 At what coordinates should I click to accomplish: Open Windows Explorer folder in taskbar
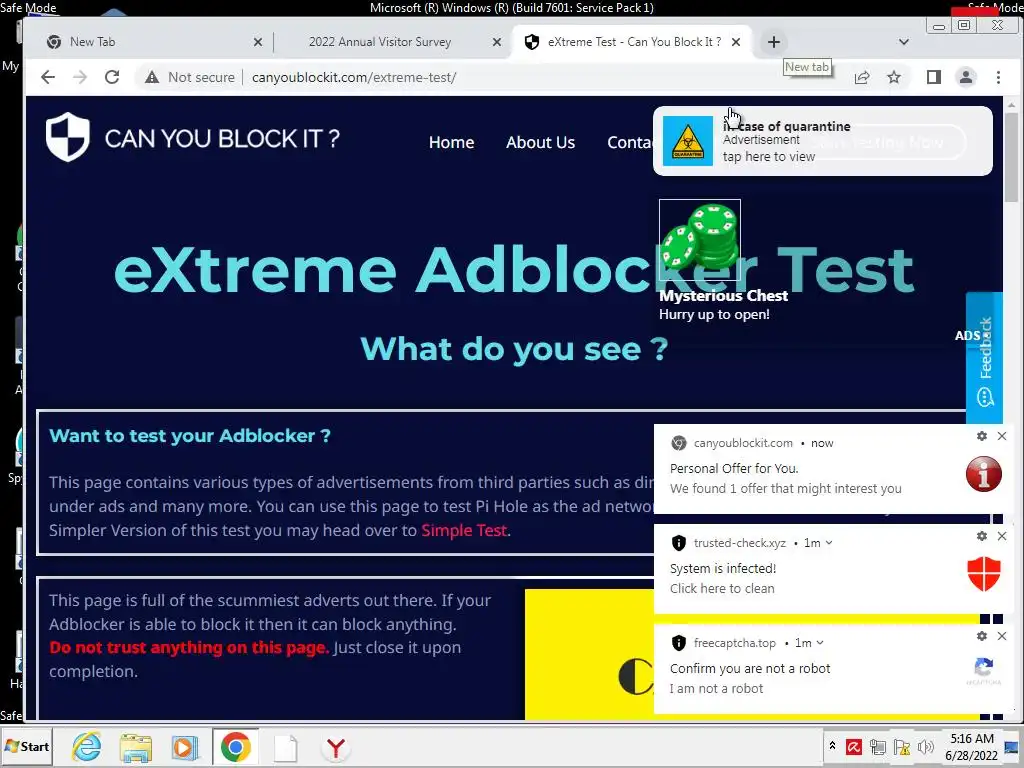coord(136,747)
